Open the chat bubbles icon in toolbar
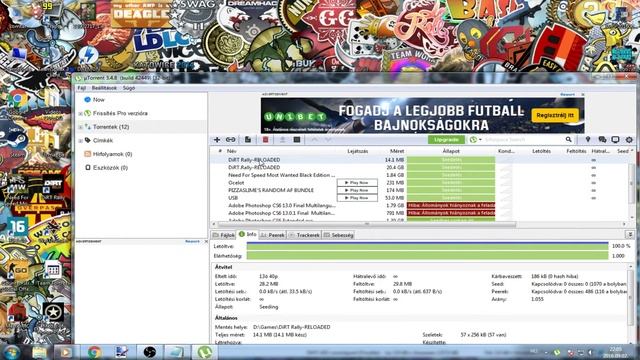The image size is (640, 360). pos(602,140)
